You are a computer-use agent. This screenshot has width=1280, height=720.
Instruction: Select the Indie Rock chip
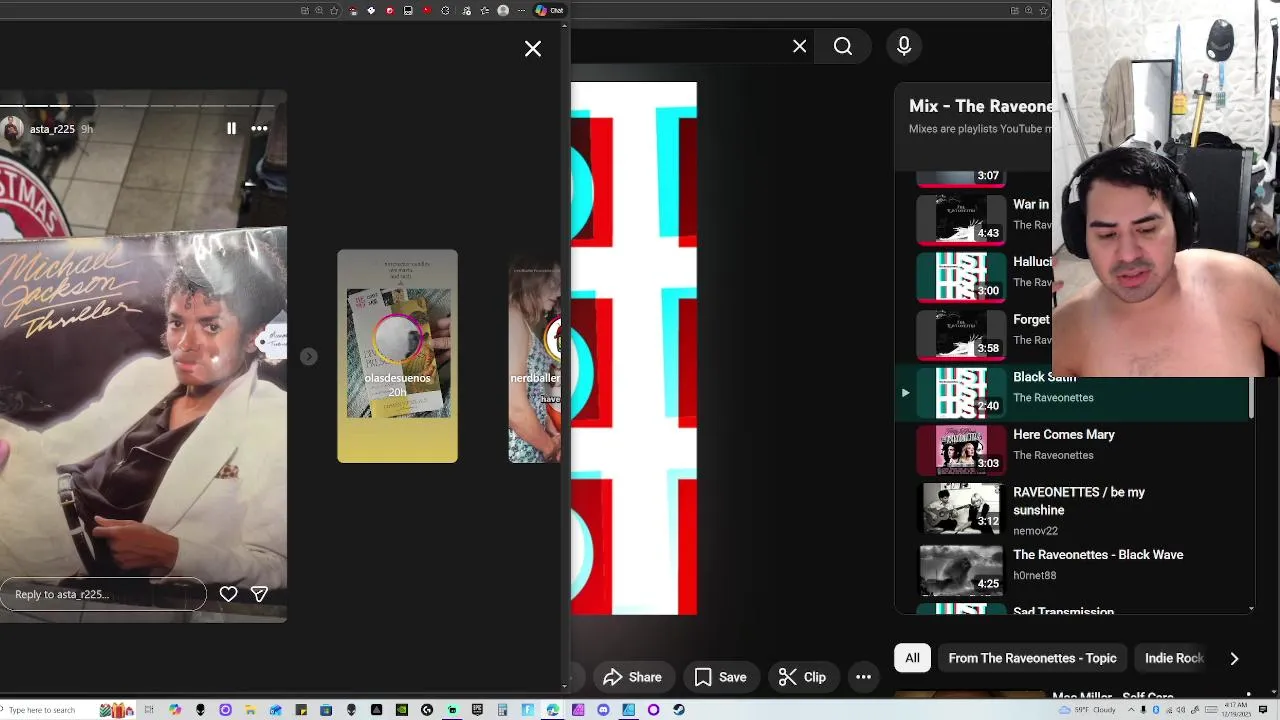point(1174,658)
